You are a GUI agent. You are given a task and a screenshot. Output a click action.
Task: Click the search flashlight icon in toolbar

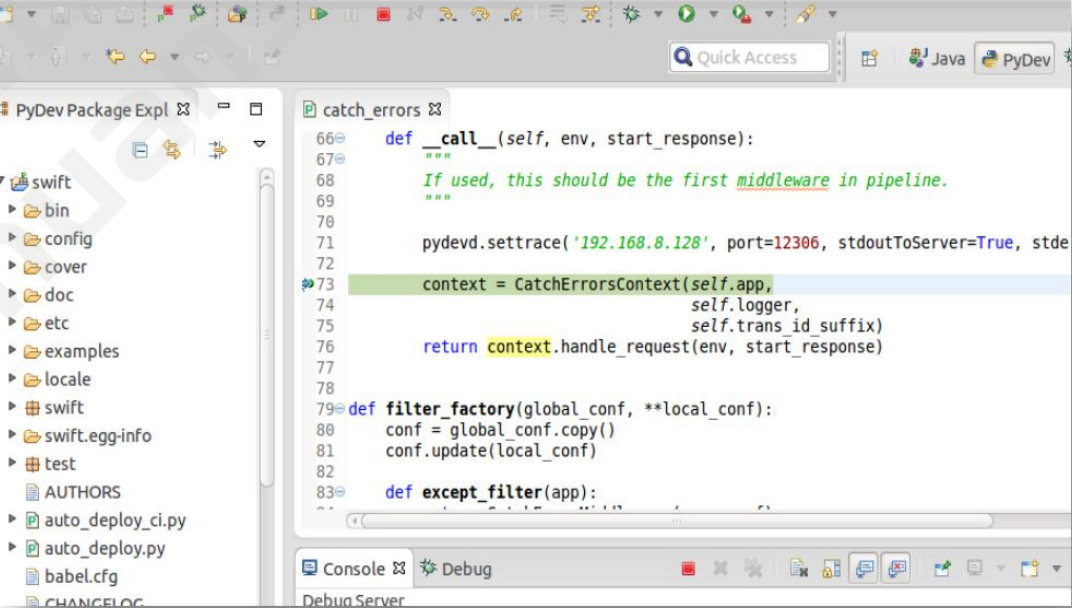(x=805, y=14)
